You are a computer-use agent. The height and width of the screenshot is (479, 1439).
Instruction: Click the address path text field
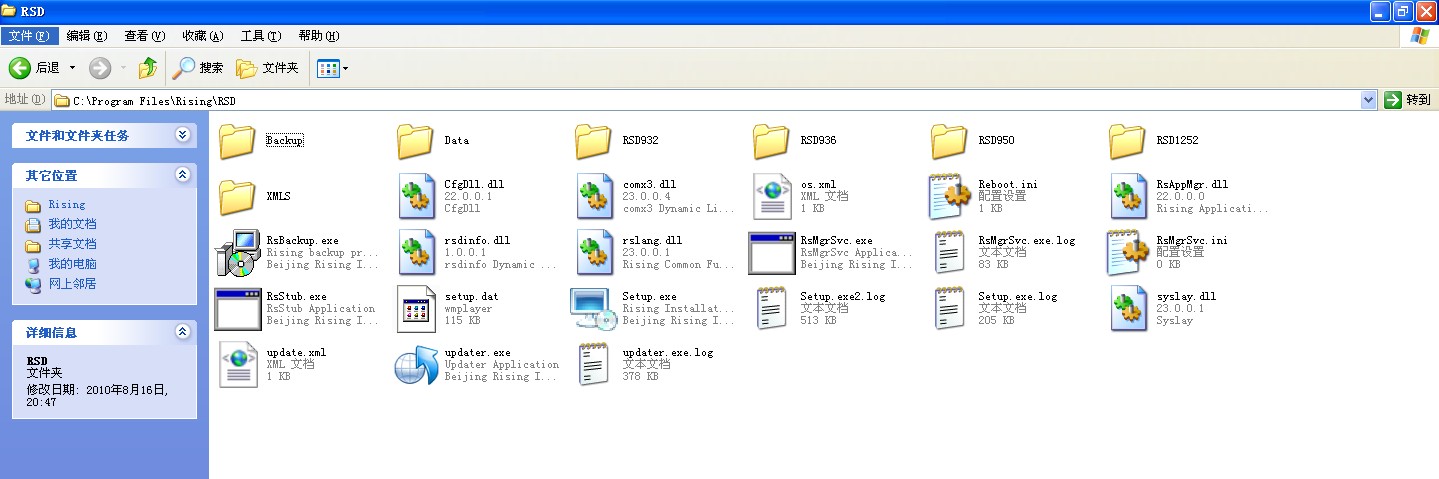(706, 101)
